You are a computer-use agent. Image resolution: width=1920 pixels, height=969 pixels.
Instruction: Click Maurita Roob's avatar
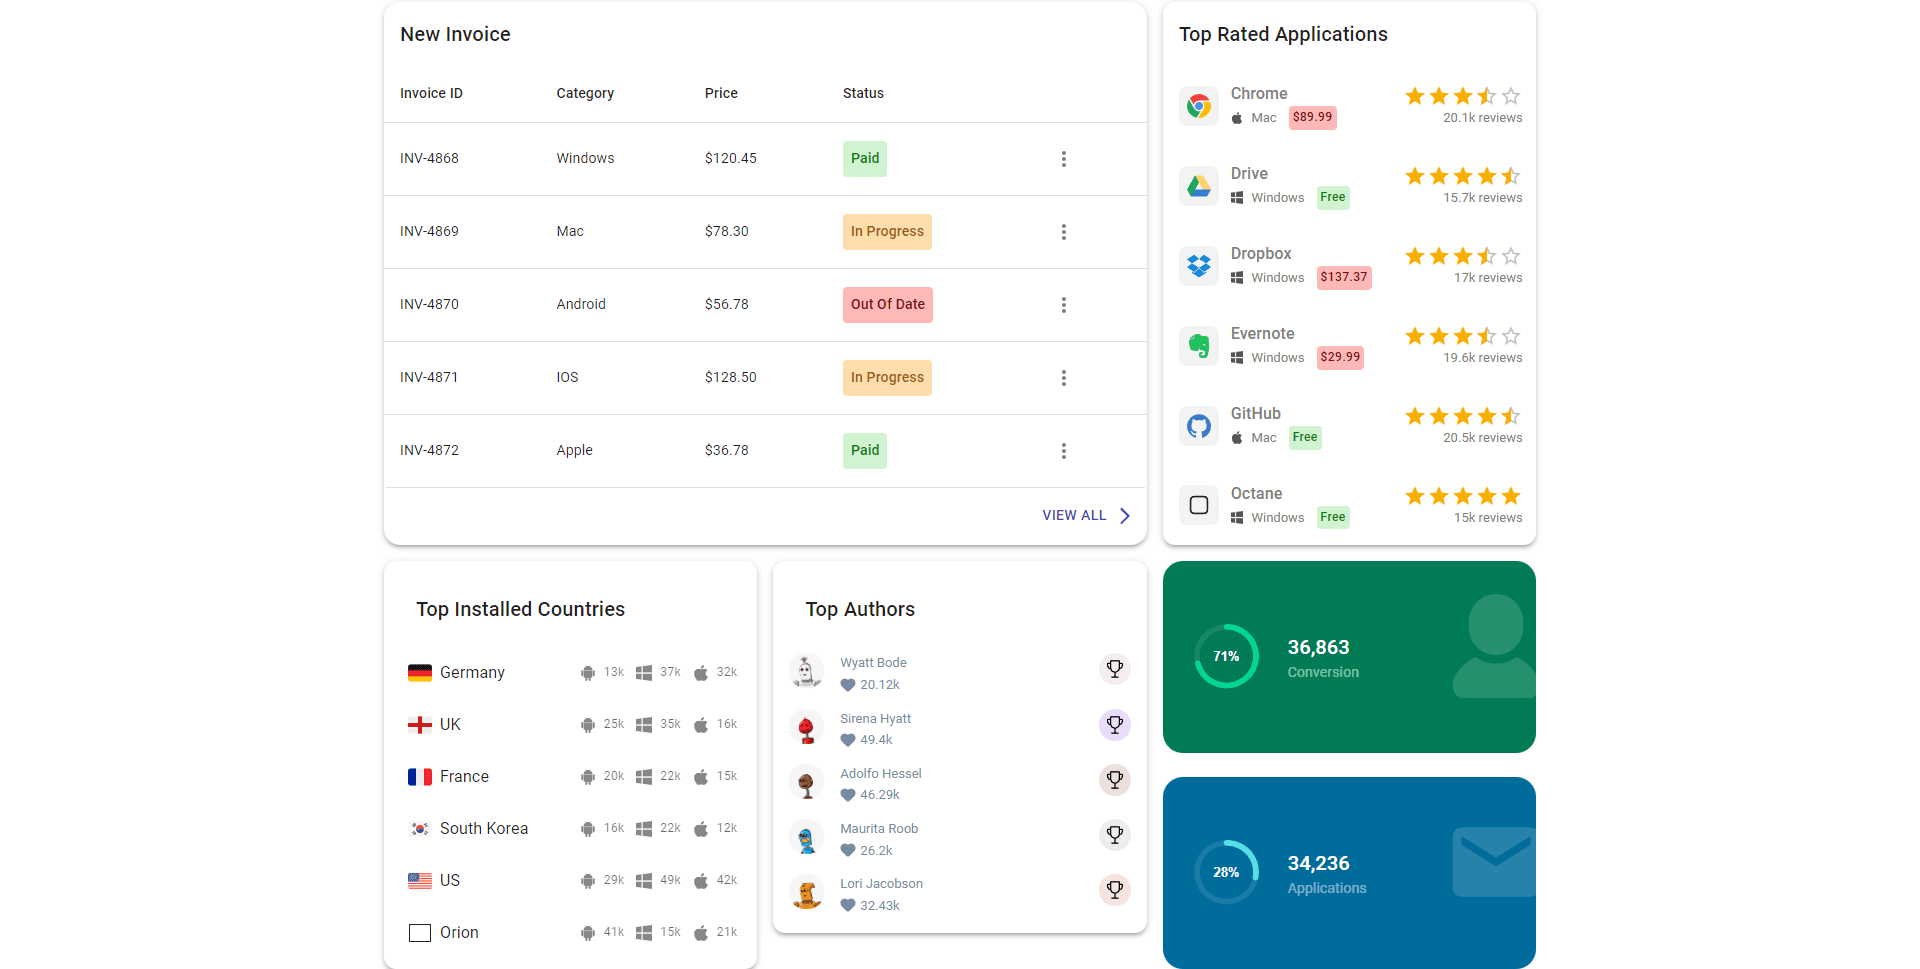coord(806,838)
